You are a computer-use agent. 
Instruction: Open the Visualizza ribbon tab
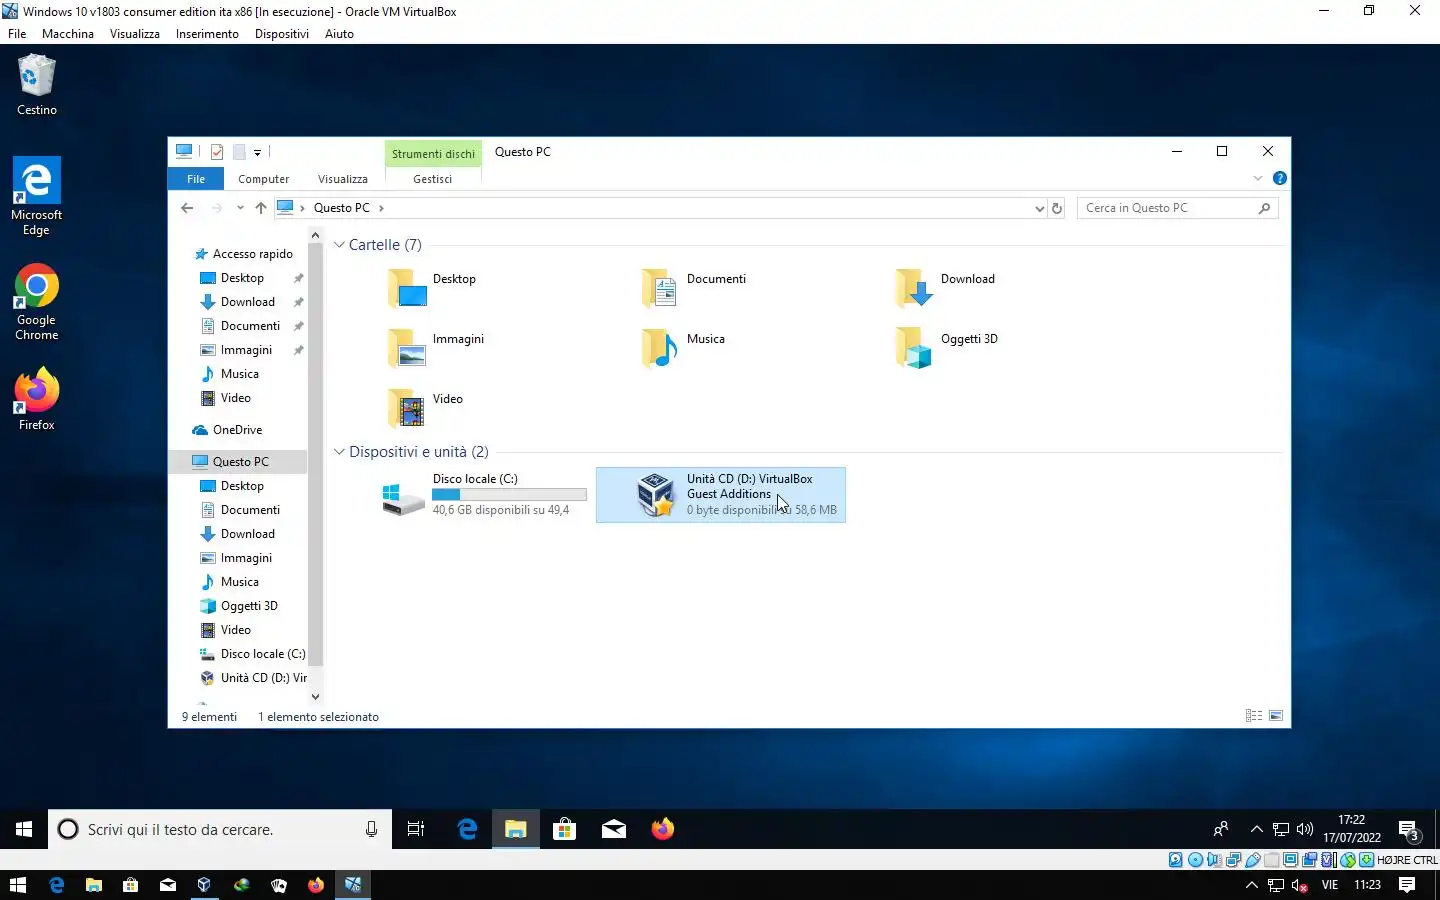tap(343, 179)
